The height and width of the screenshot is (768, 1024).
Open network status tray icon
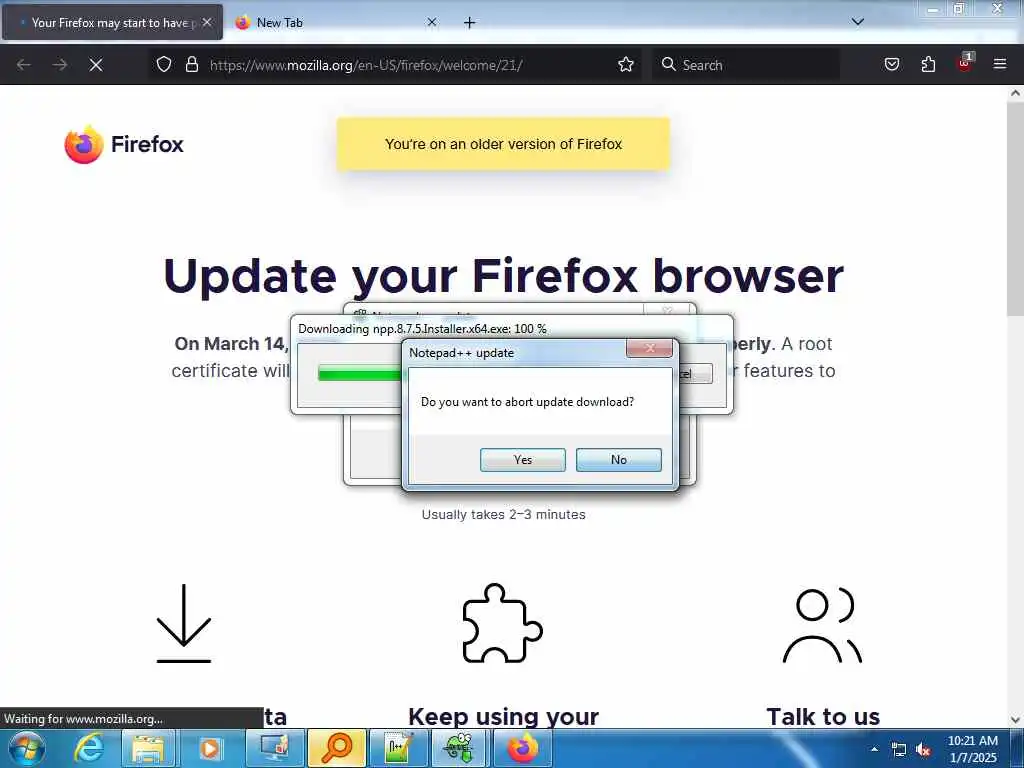tap(899, 750)
